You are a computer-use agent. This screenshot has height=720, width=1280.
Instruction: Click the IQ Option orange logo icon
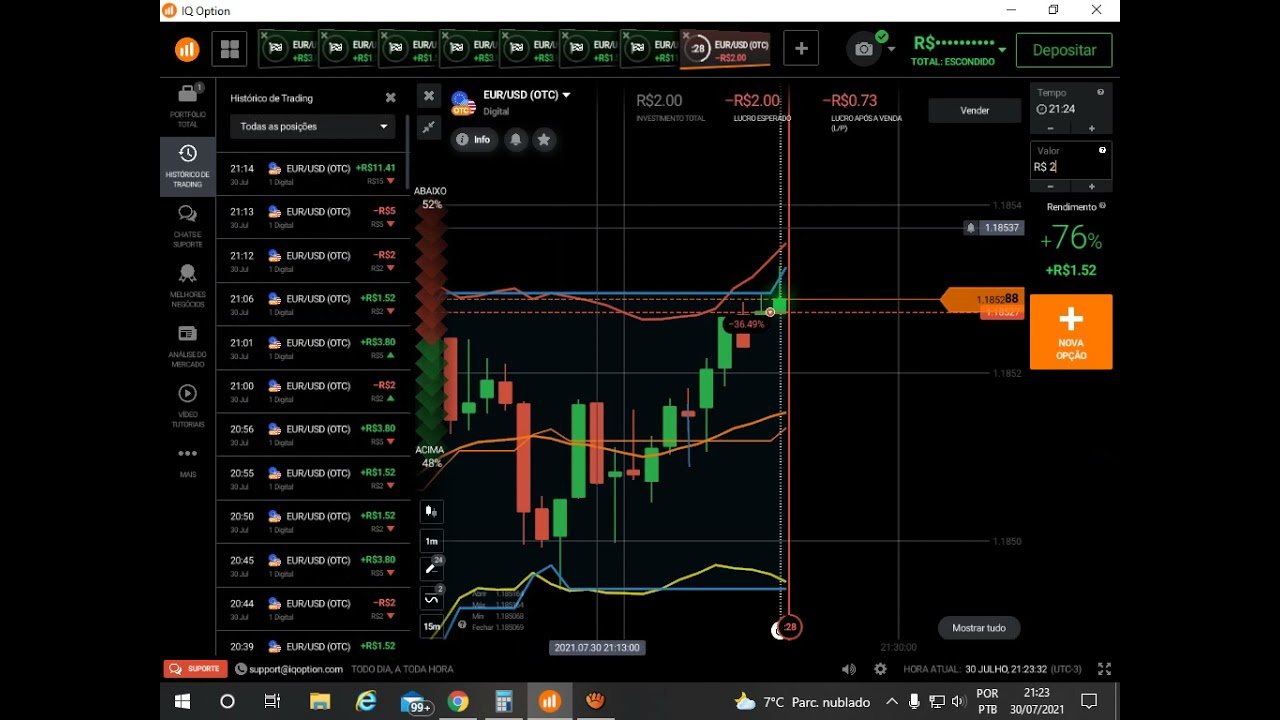click(187, 49)
